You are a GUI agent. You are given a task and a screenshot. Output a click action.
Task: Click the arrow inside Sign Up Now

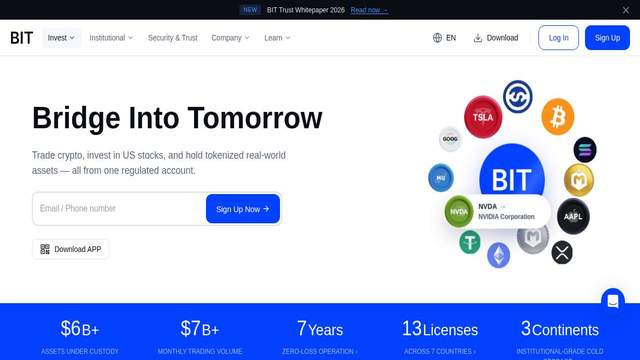266,209
